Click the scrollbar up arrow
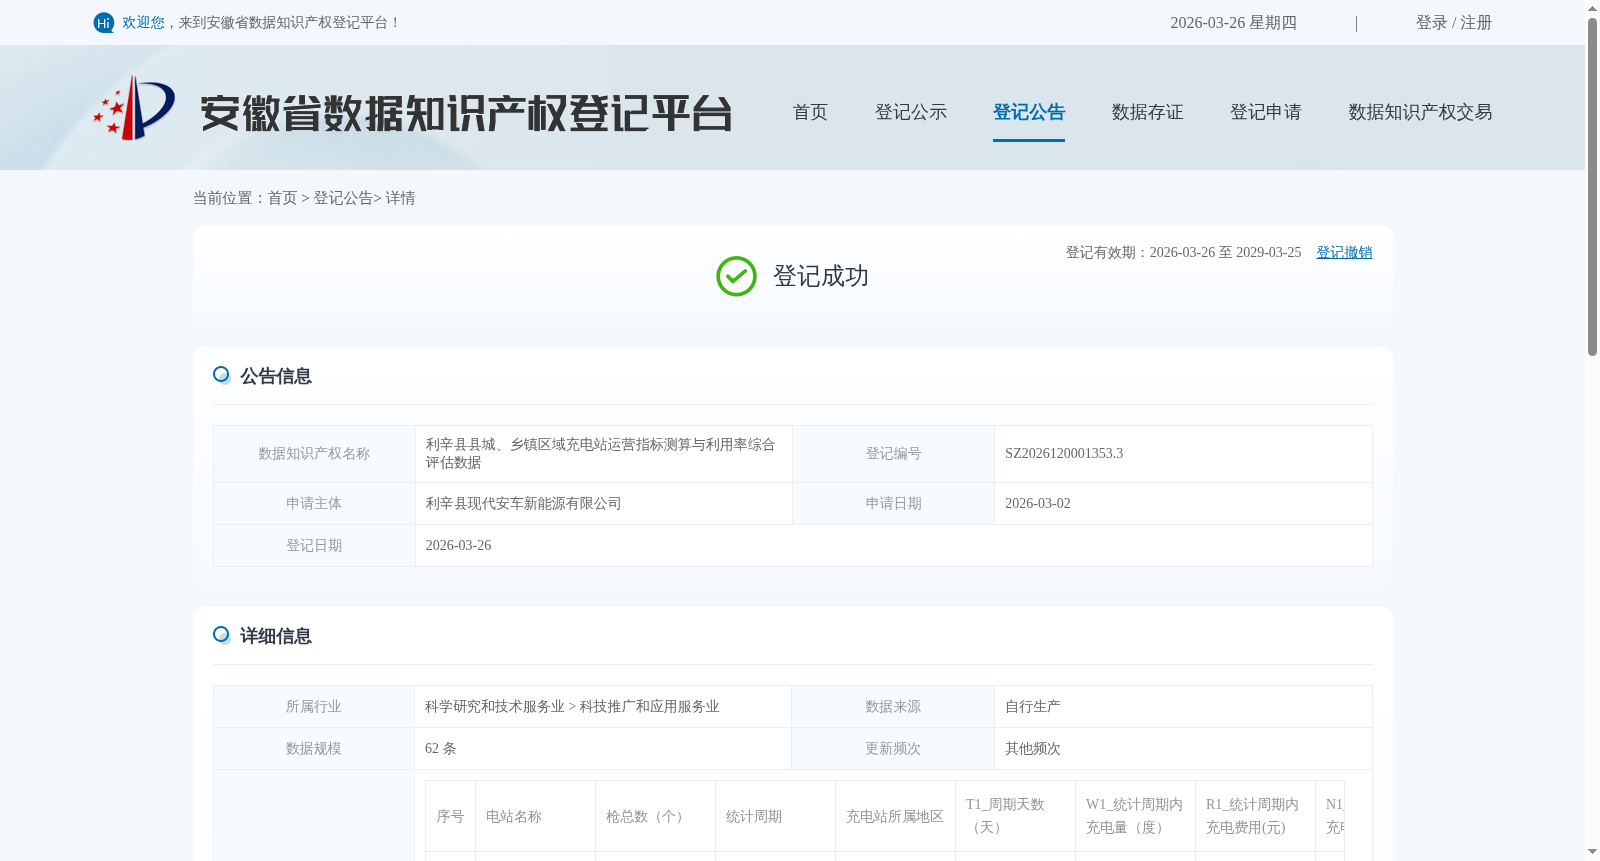The height and width of the screenshot is (861, 1600). (1592, 8)
